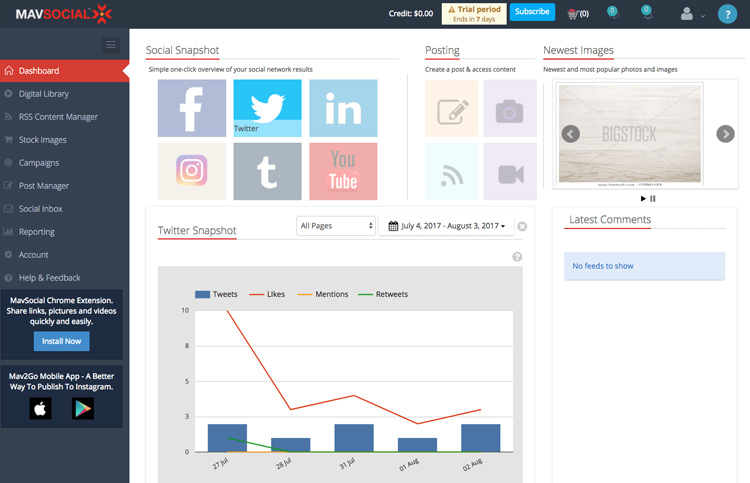Open the first notification bubble icon
This screenshot has height=483, width=750.
point(612,12)
